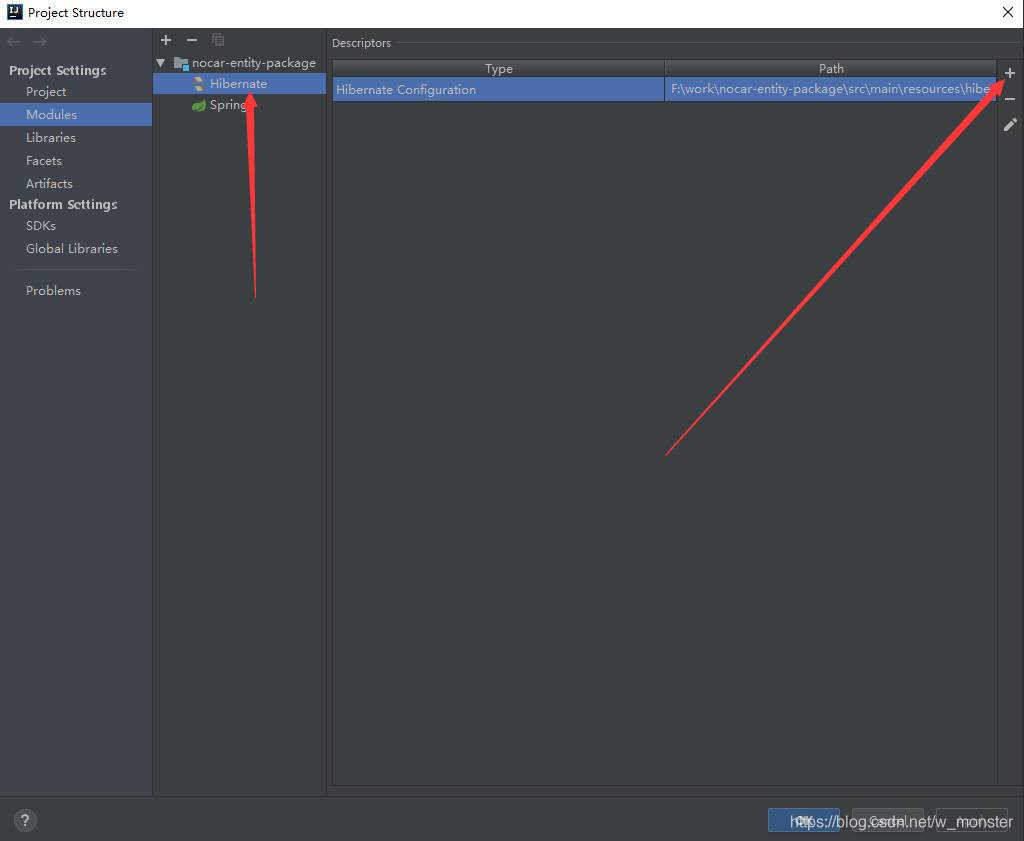Select the Hibernate Configuration type cell
Viewport: 1024px width, 841px height.
tap(498, 89)
